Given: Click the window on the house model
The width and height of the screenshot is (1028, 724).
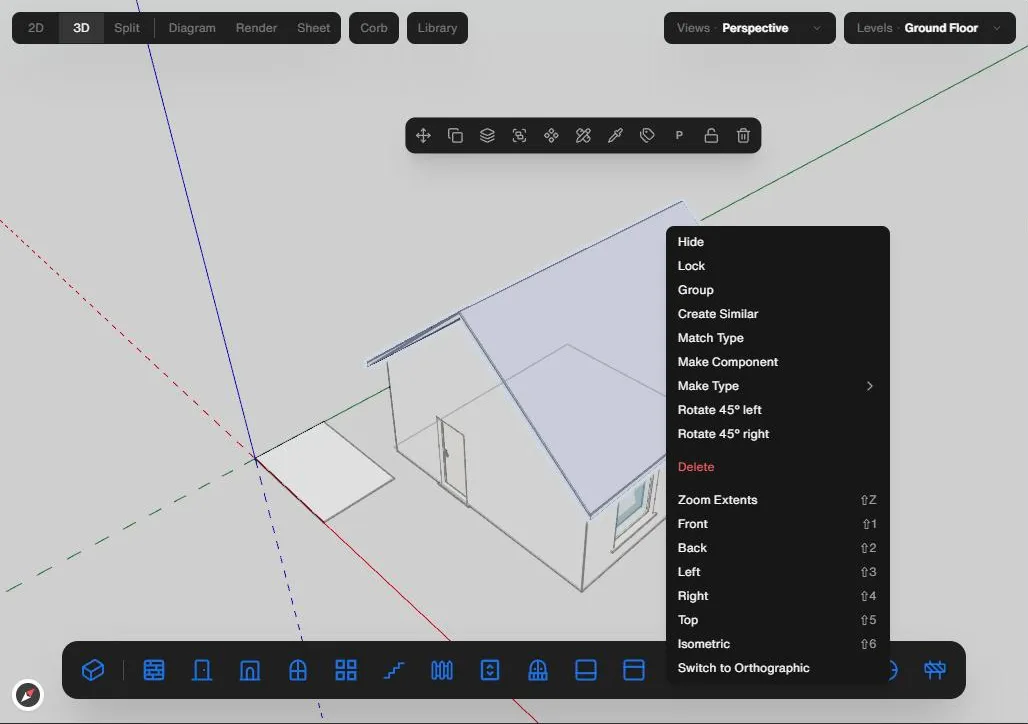Looking at the screenshot, I should [x=632, y=510].
